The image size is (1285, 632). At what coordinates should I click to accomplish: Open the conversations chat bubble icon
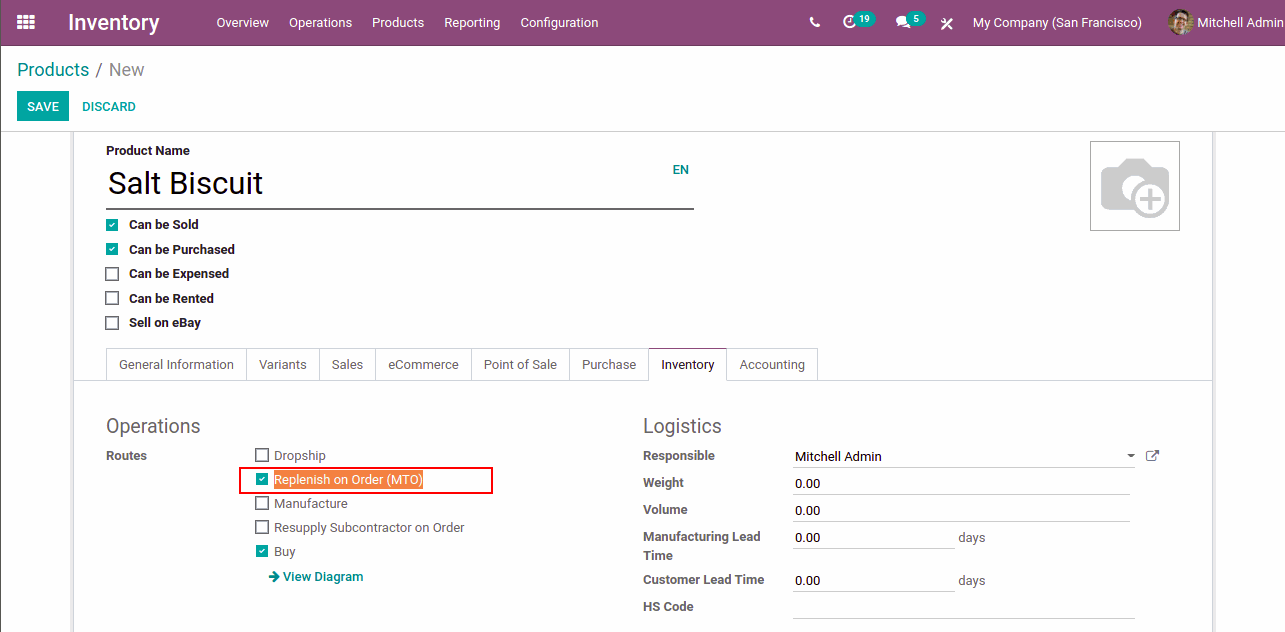point(903,22)
